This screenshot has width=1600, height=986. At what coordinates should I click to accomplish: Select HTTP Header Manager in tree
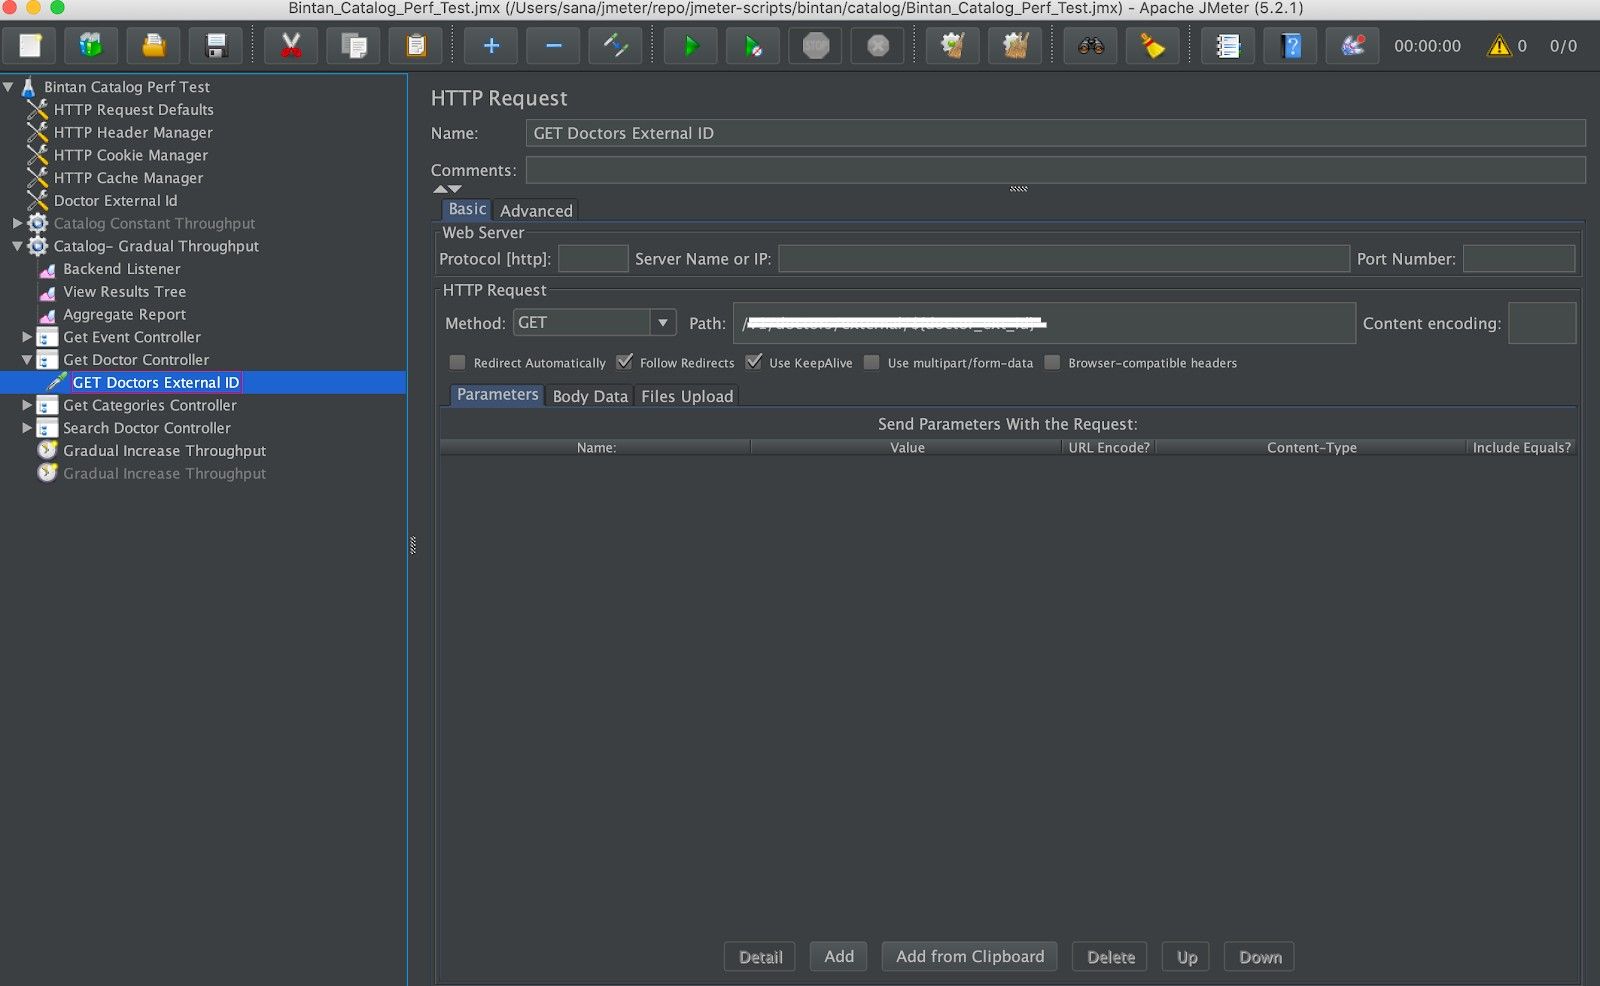pyautogui.click(x=133, y=132)
